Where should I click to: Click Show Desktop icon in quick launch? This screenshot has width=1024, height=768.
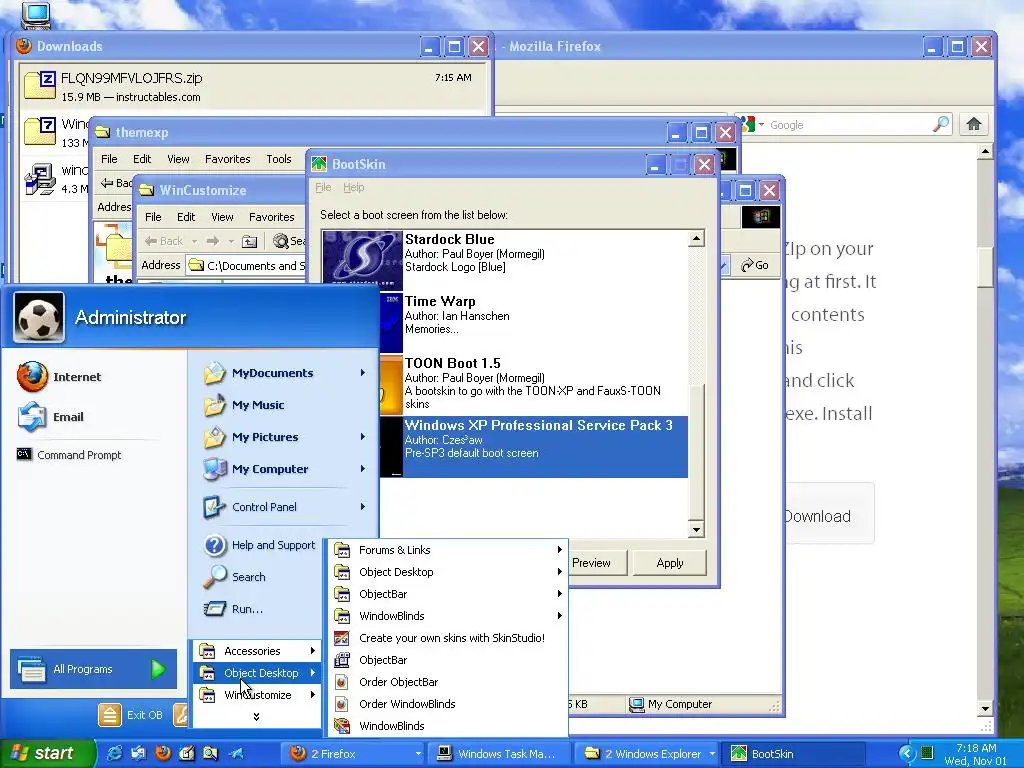pos(187,754)
